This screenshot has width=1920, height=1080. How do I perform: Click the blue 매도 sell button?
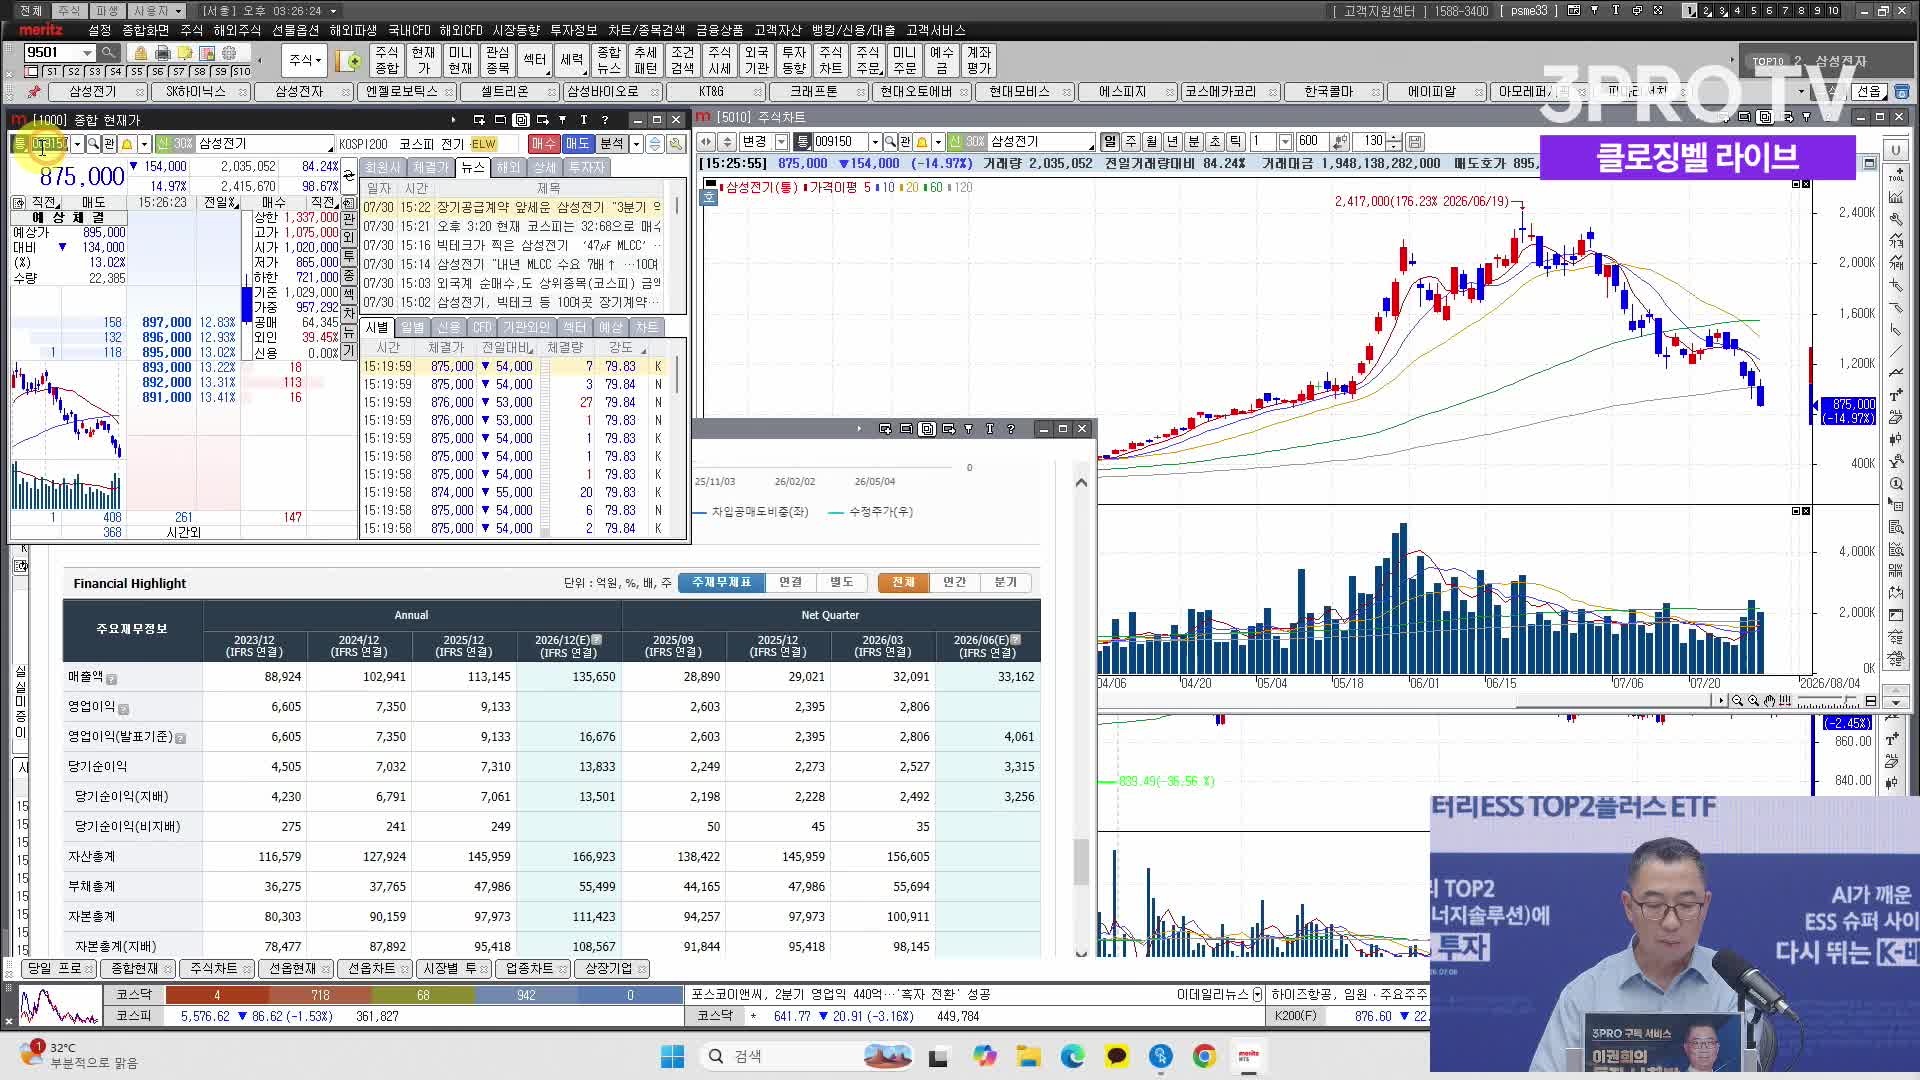coord(577,144)
